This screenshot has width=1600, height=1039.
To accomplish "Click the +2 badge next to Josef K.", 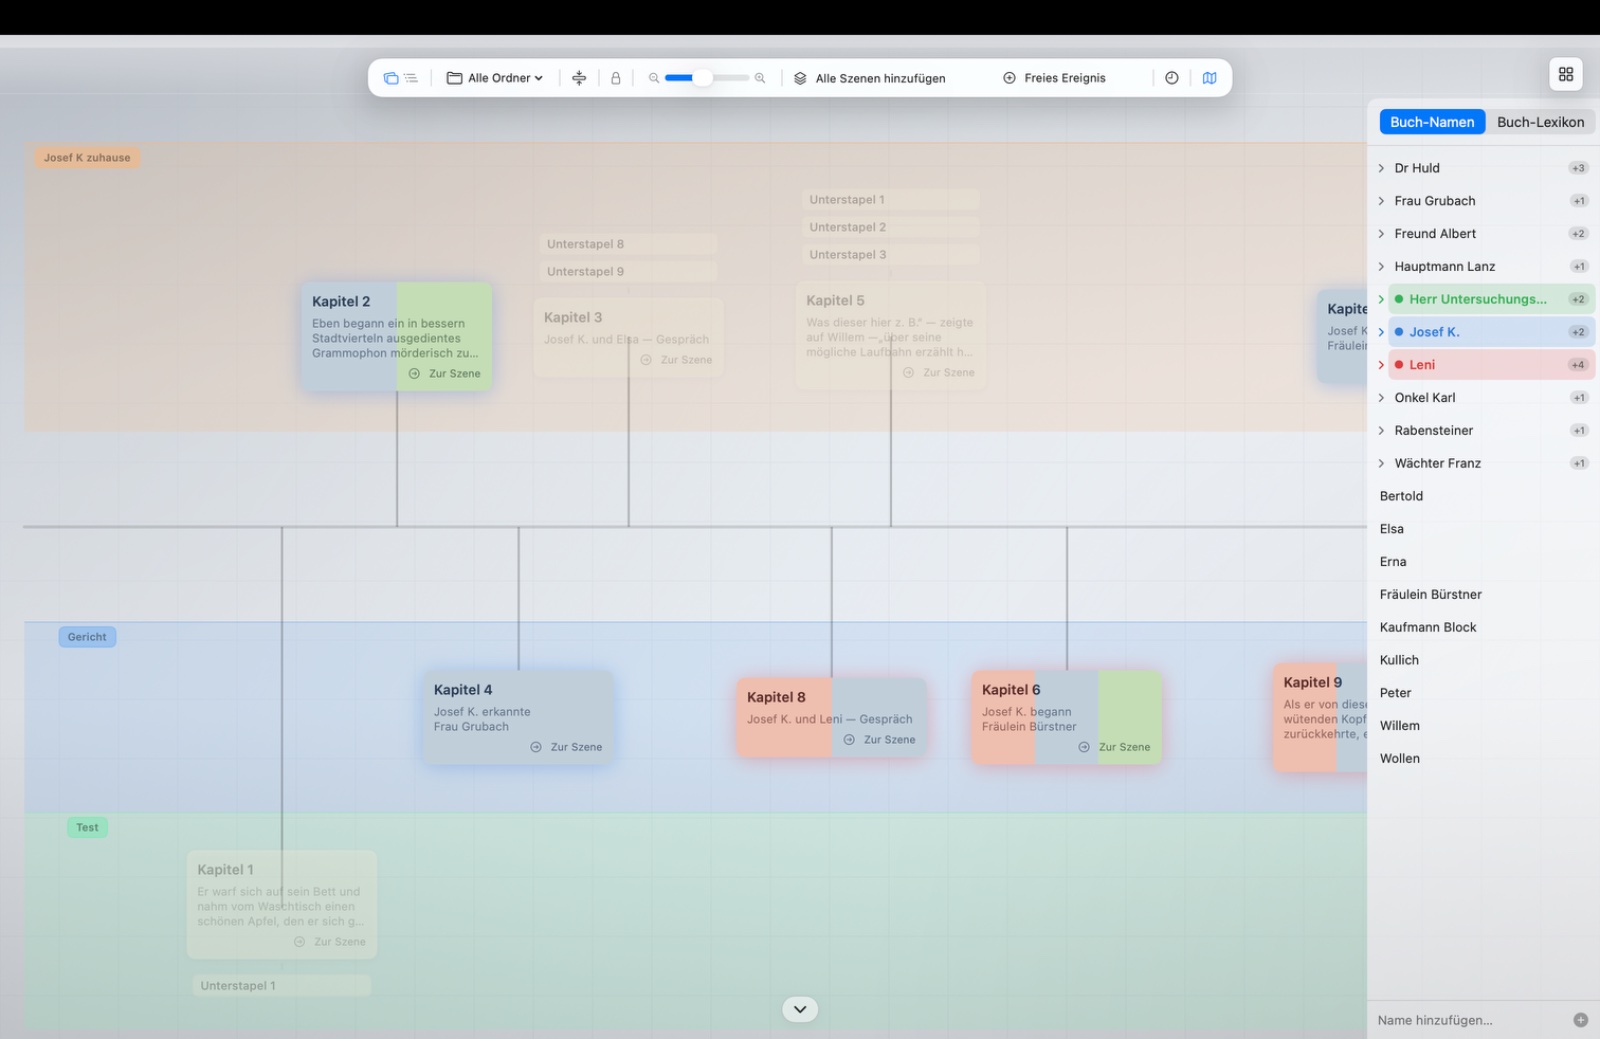I will (x=1578, y=332).
